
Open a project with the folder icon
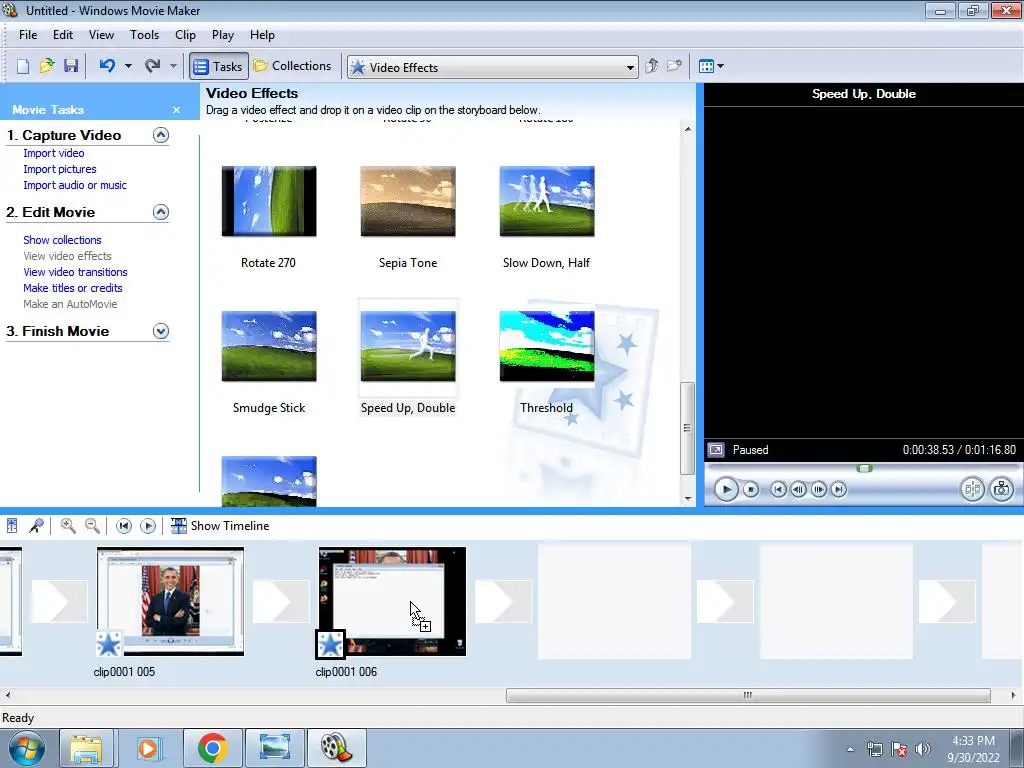pyautogui.click(x=46, y=67)
